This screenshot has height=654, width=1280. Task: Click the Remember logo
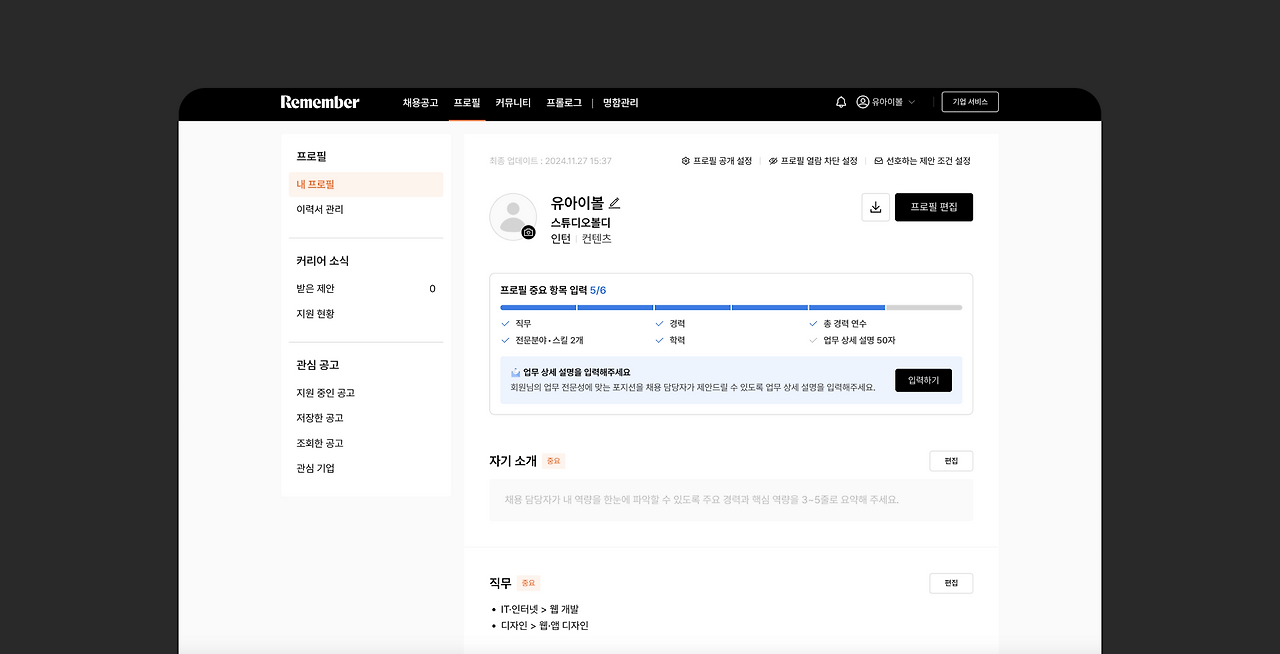[320, 102]
